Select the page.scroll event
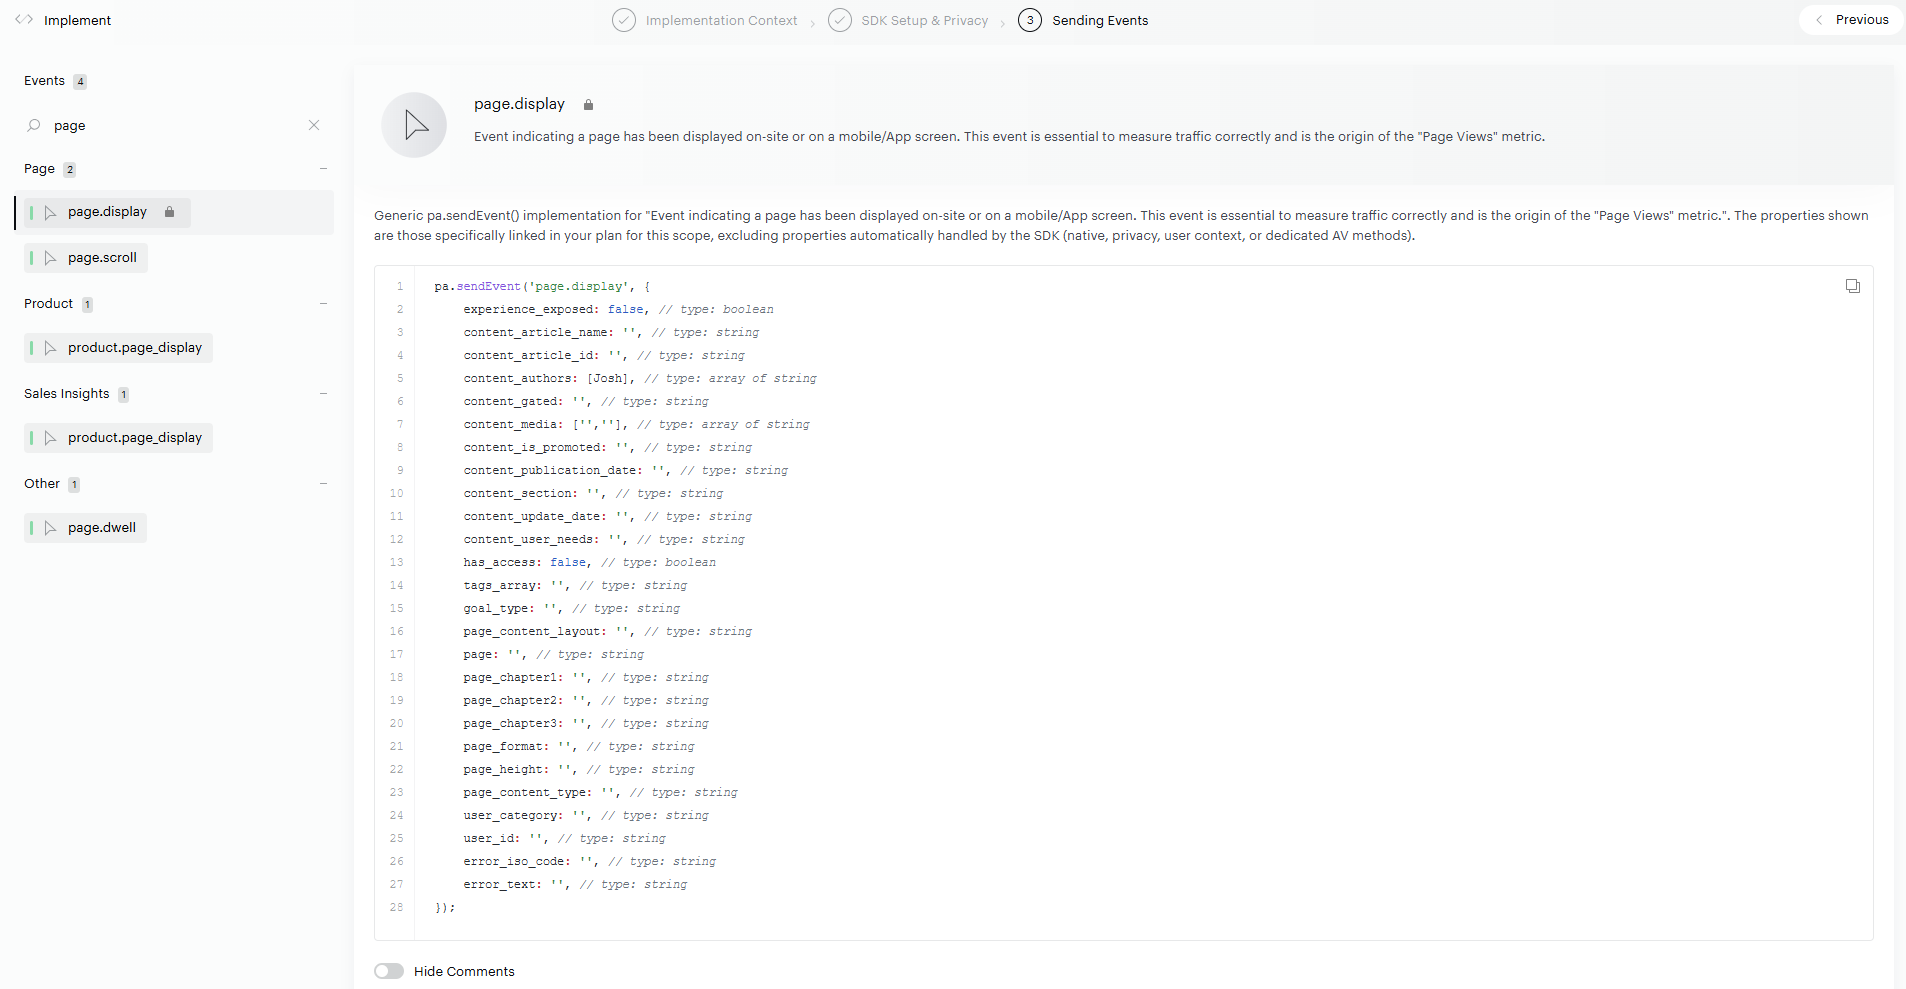1906x989 pixels. (x=101, y=258)
